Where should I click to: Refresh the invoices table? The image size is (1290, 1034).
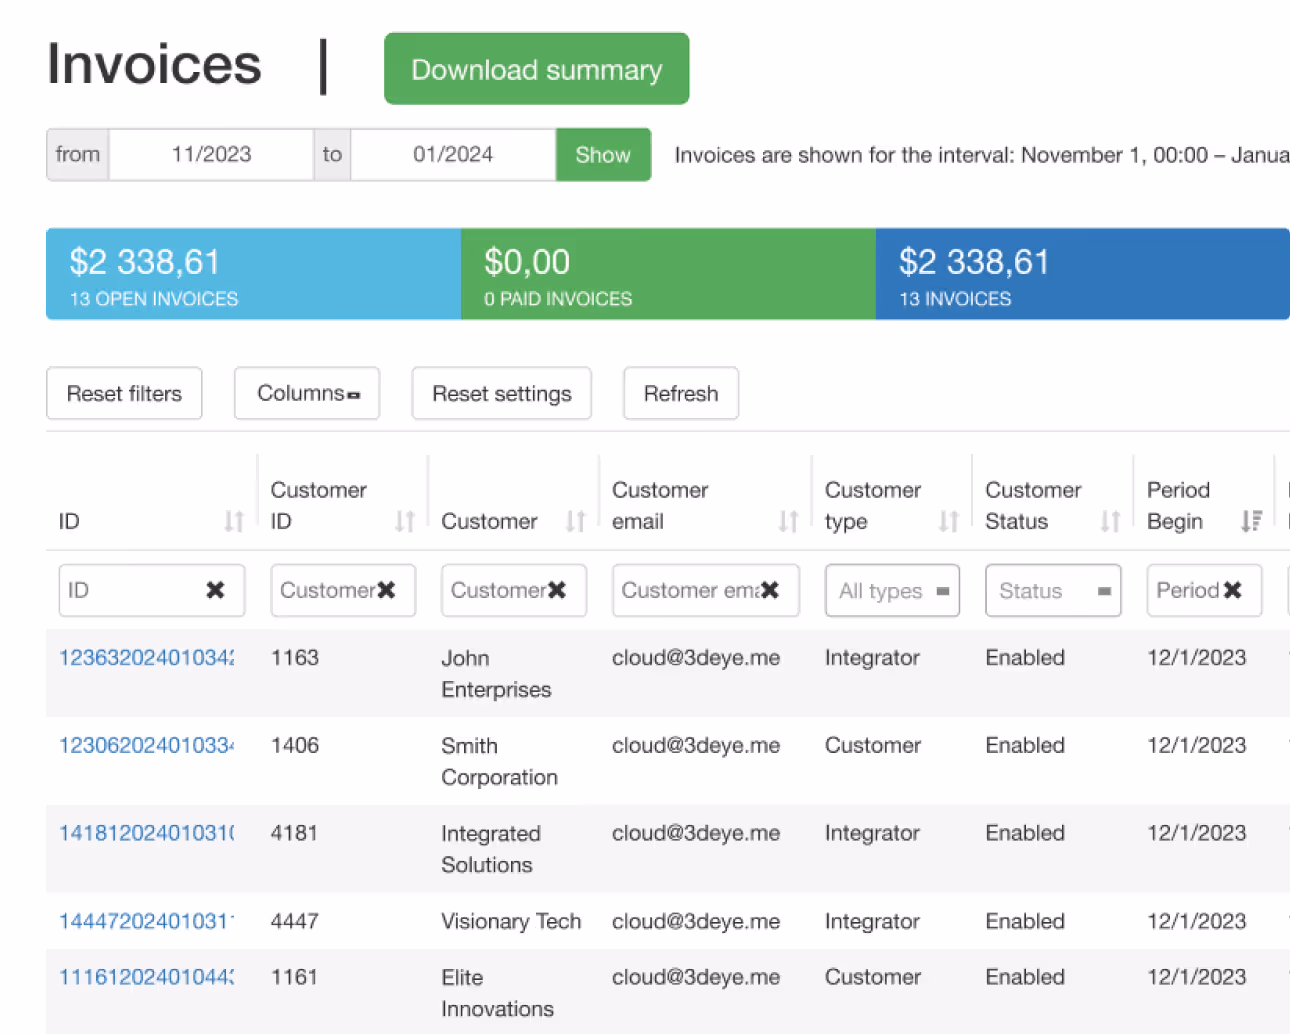click(680, 394)
